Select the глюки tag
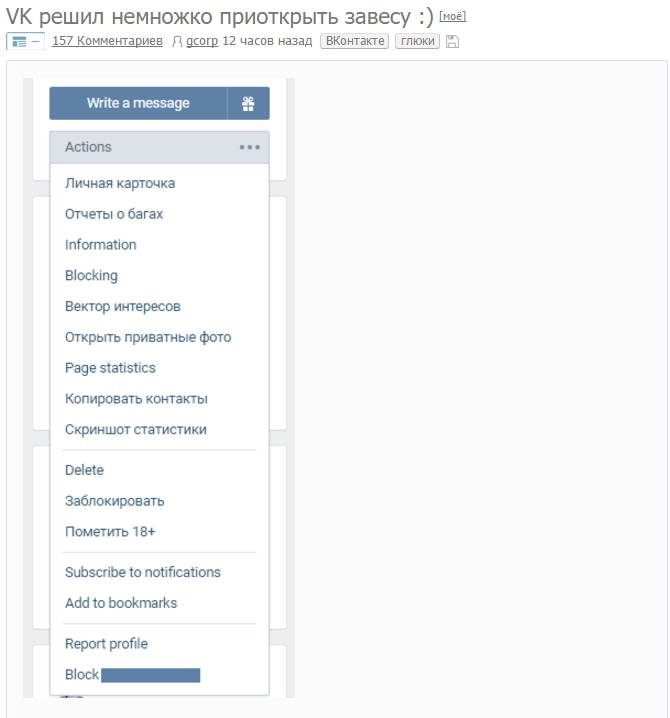 pos(417,41)
